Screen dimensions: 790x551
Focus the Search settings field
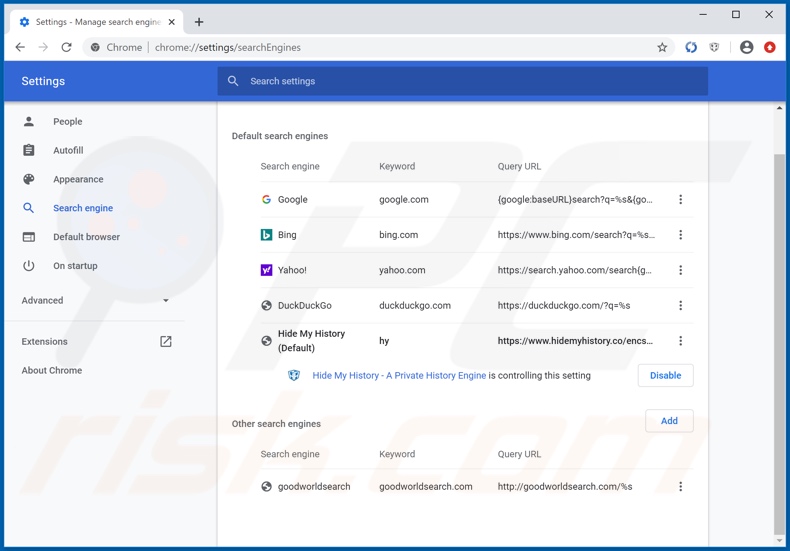coord(463,81)
